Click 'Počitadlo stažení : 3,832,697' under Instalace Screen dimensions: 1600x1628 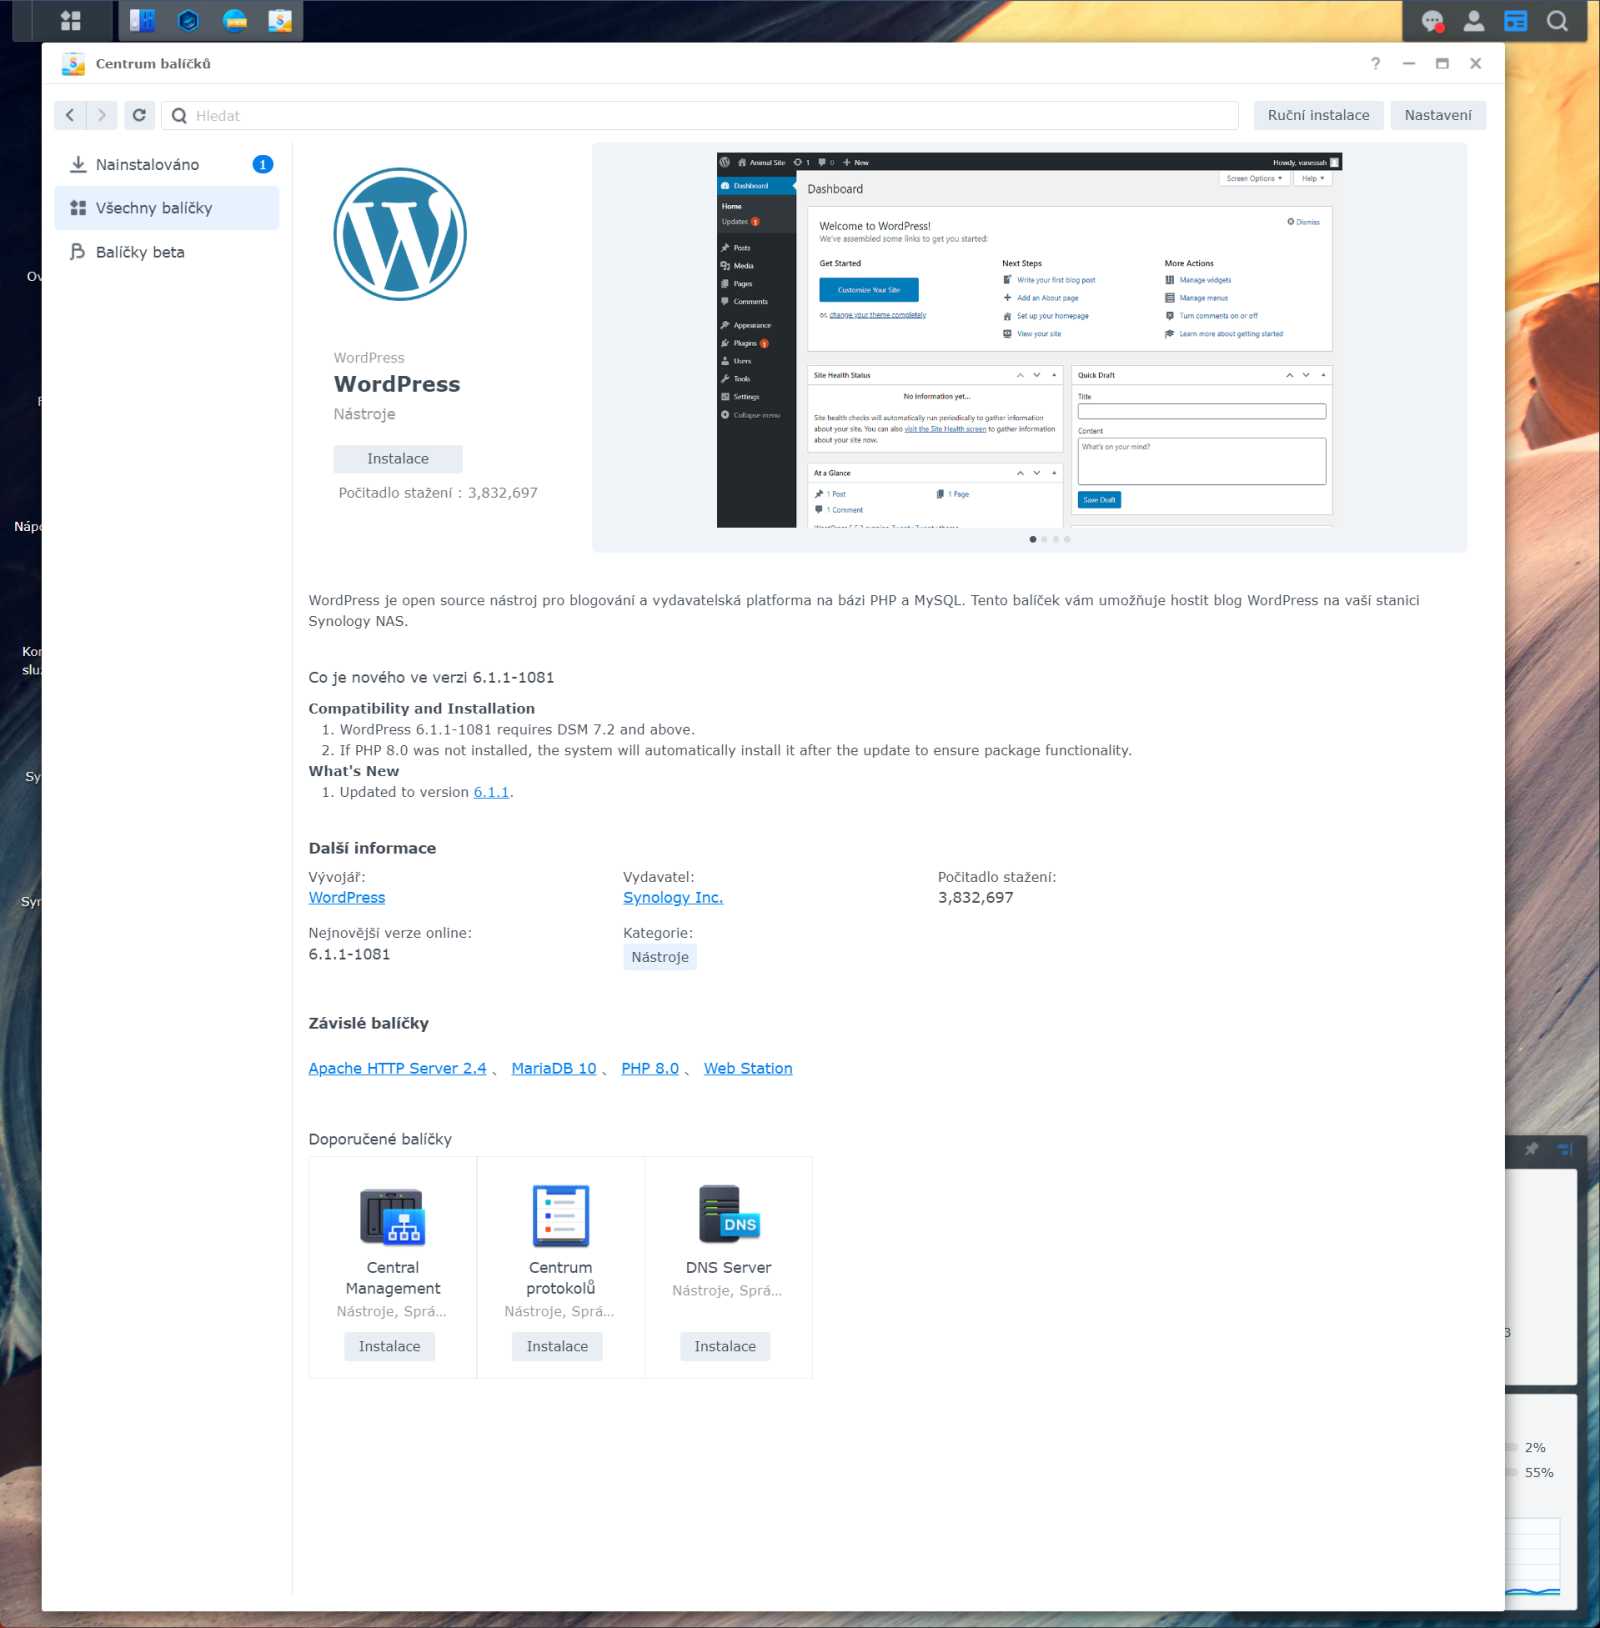point(438,493)
